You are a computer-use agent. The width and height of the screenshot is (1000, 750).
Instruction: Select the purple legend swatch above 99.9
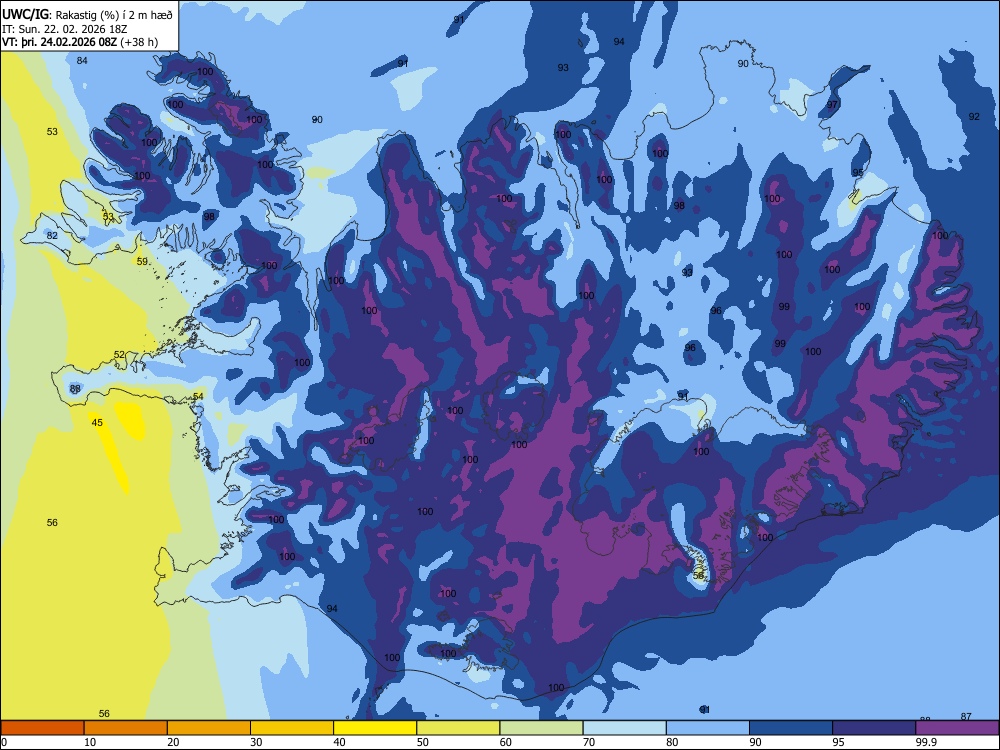(957, 728)
